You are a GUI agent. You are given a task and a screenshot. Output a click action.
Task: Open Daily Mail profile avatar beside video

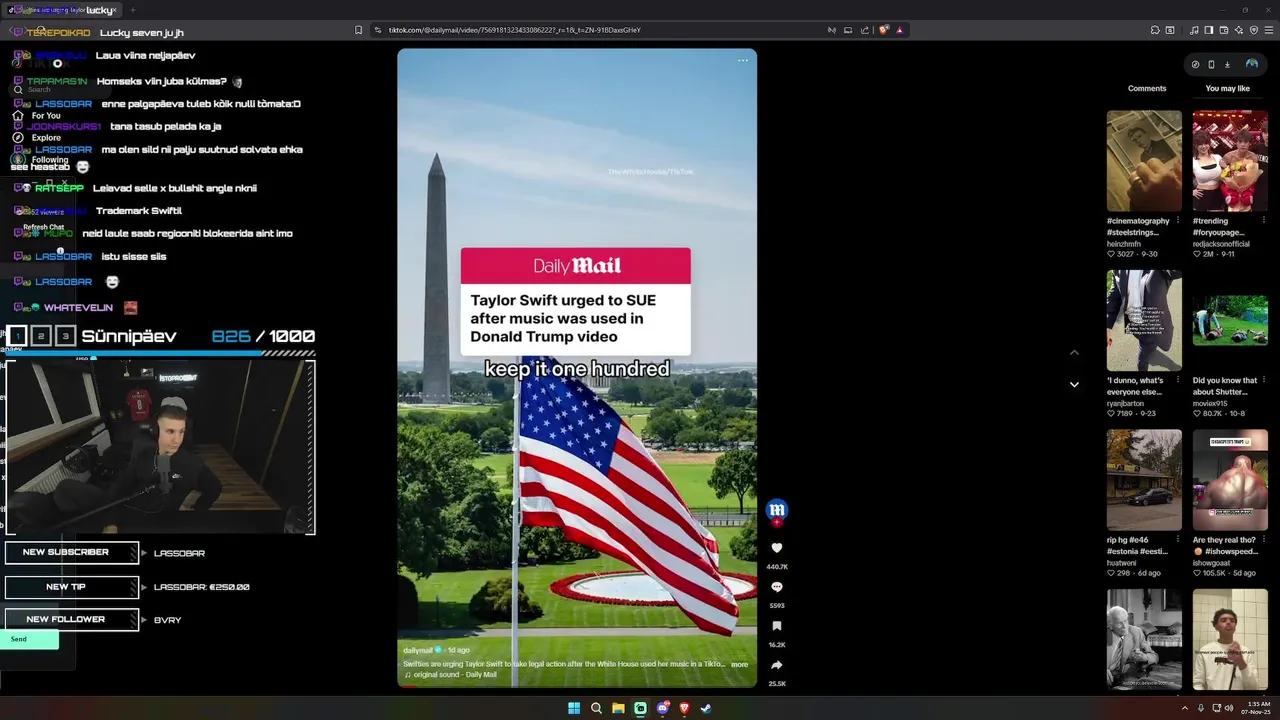[x=776, y=510]
